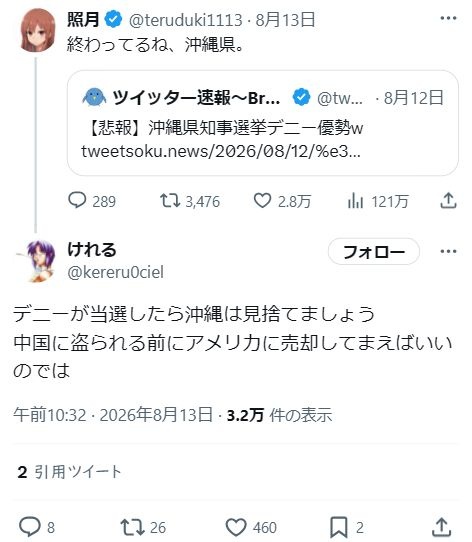This screenshot has height=542, width=472.
Task: Open more options menu on 照月's tweet
Action: 448,18
